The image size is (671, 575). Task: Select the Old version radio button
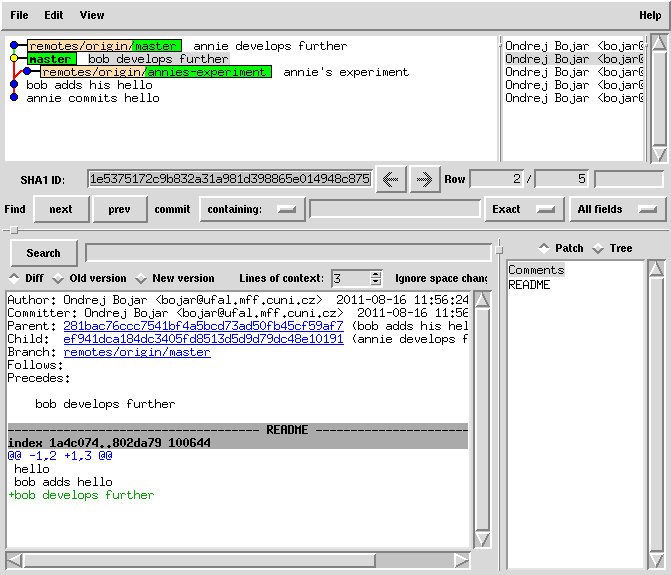click(x=58, y=278)
